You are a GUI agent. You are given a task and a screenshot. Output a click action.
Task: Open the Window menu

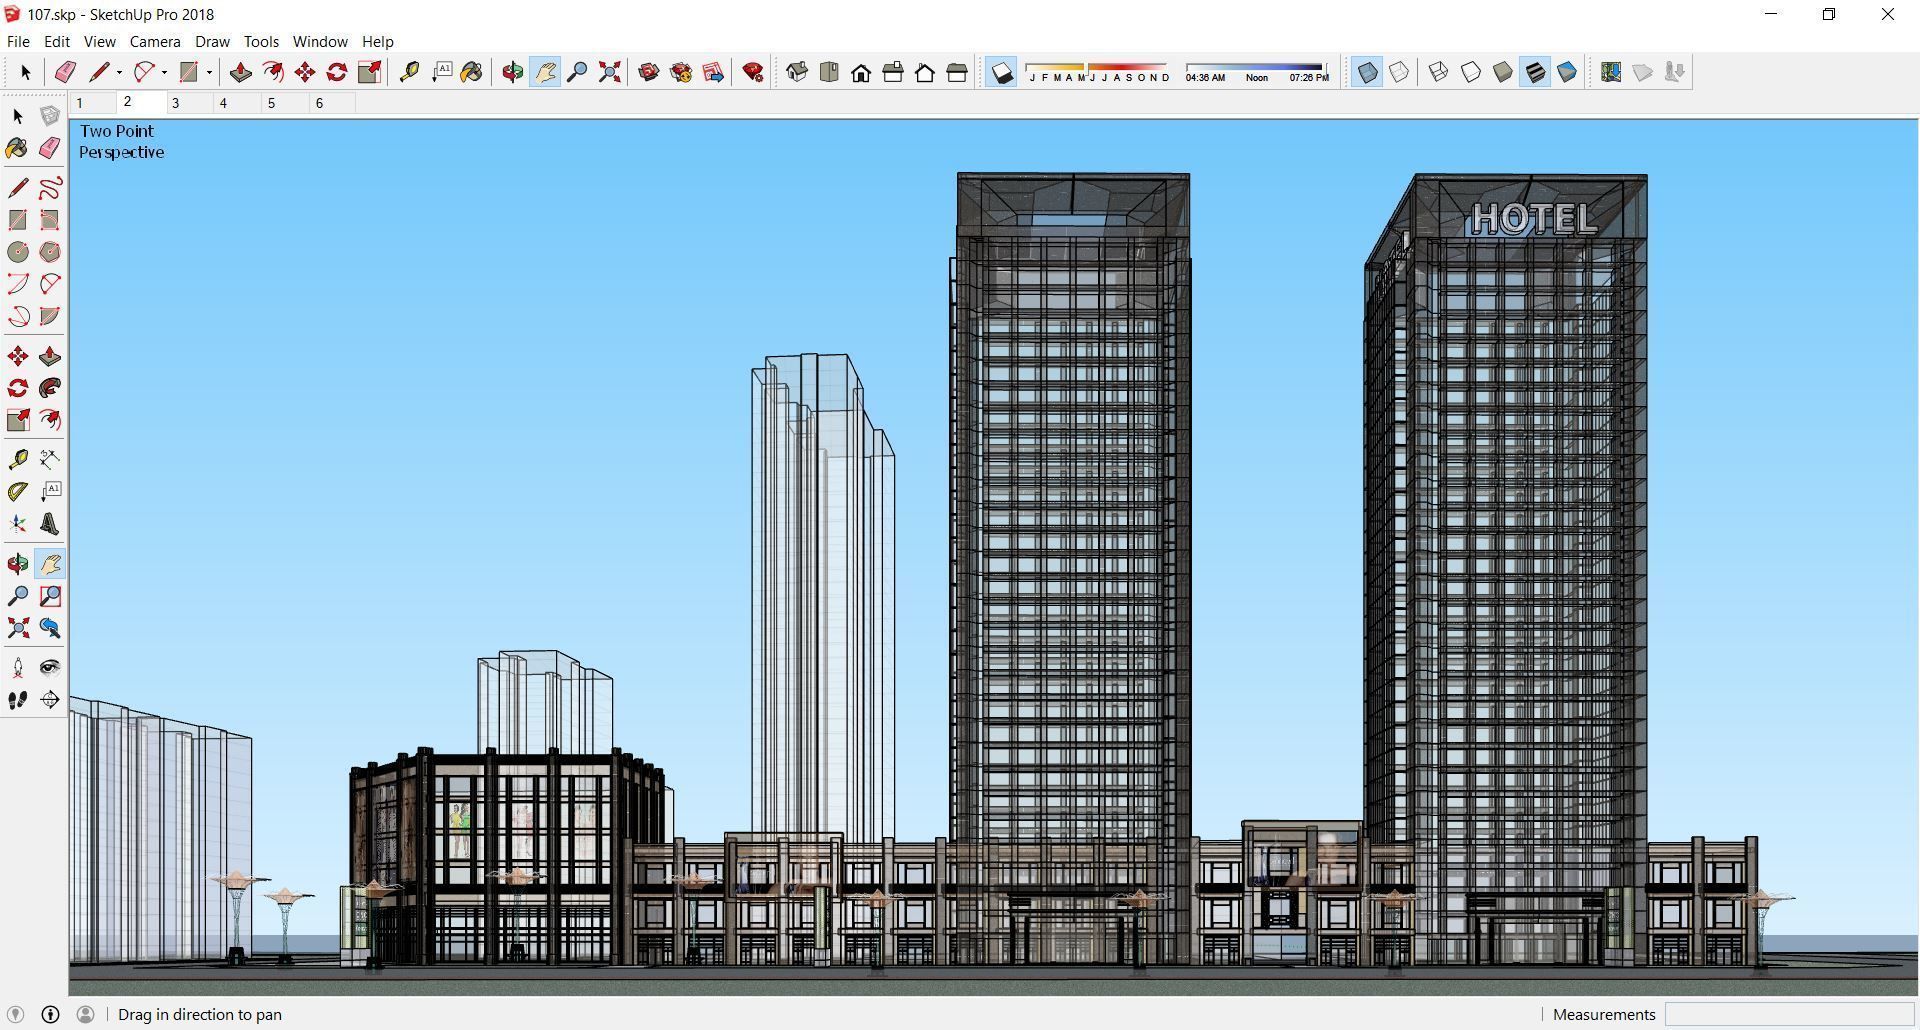[320, 41]
